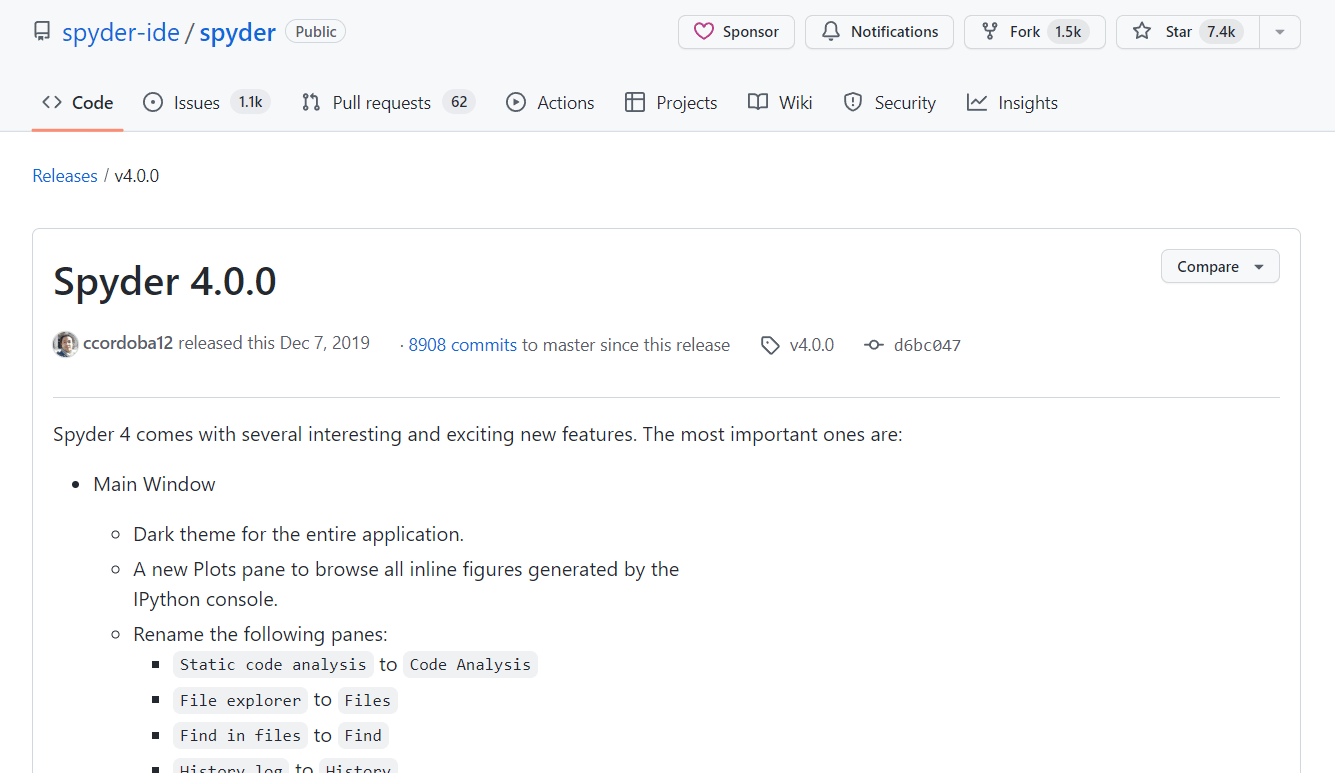Open the Projects tab
Screen dimensions: 1335x773
tap(671, 102)
